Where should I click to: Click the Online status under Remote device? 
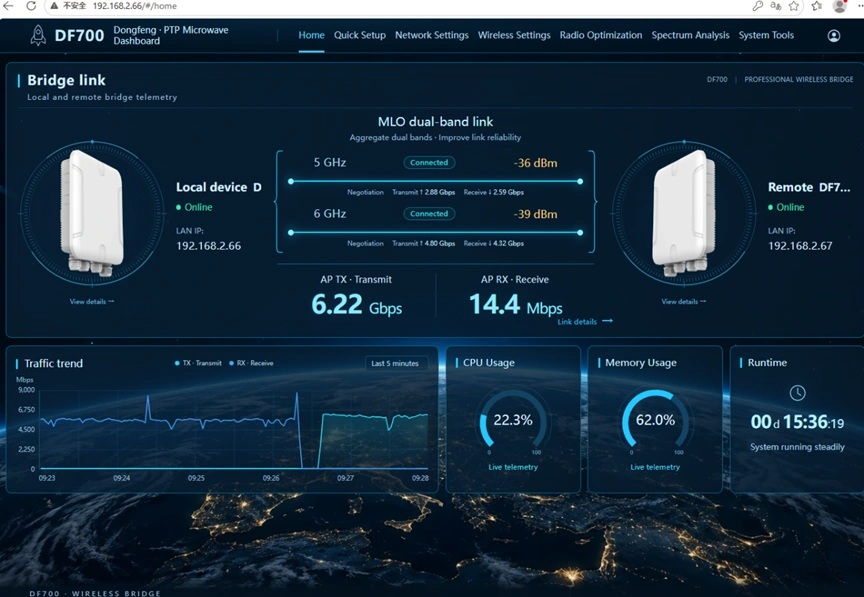coord(786,207)
